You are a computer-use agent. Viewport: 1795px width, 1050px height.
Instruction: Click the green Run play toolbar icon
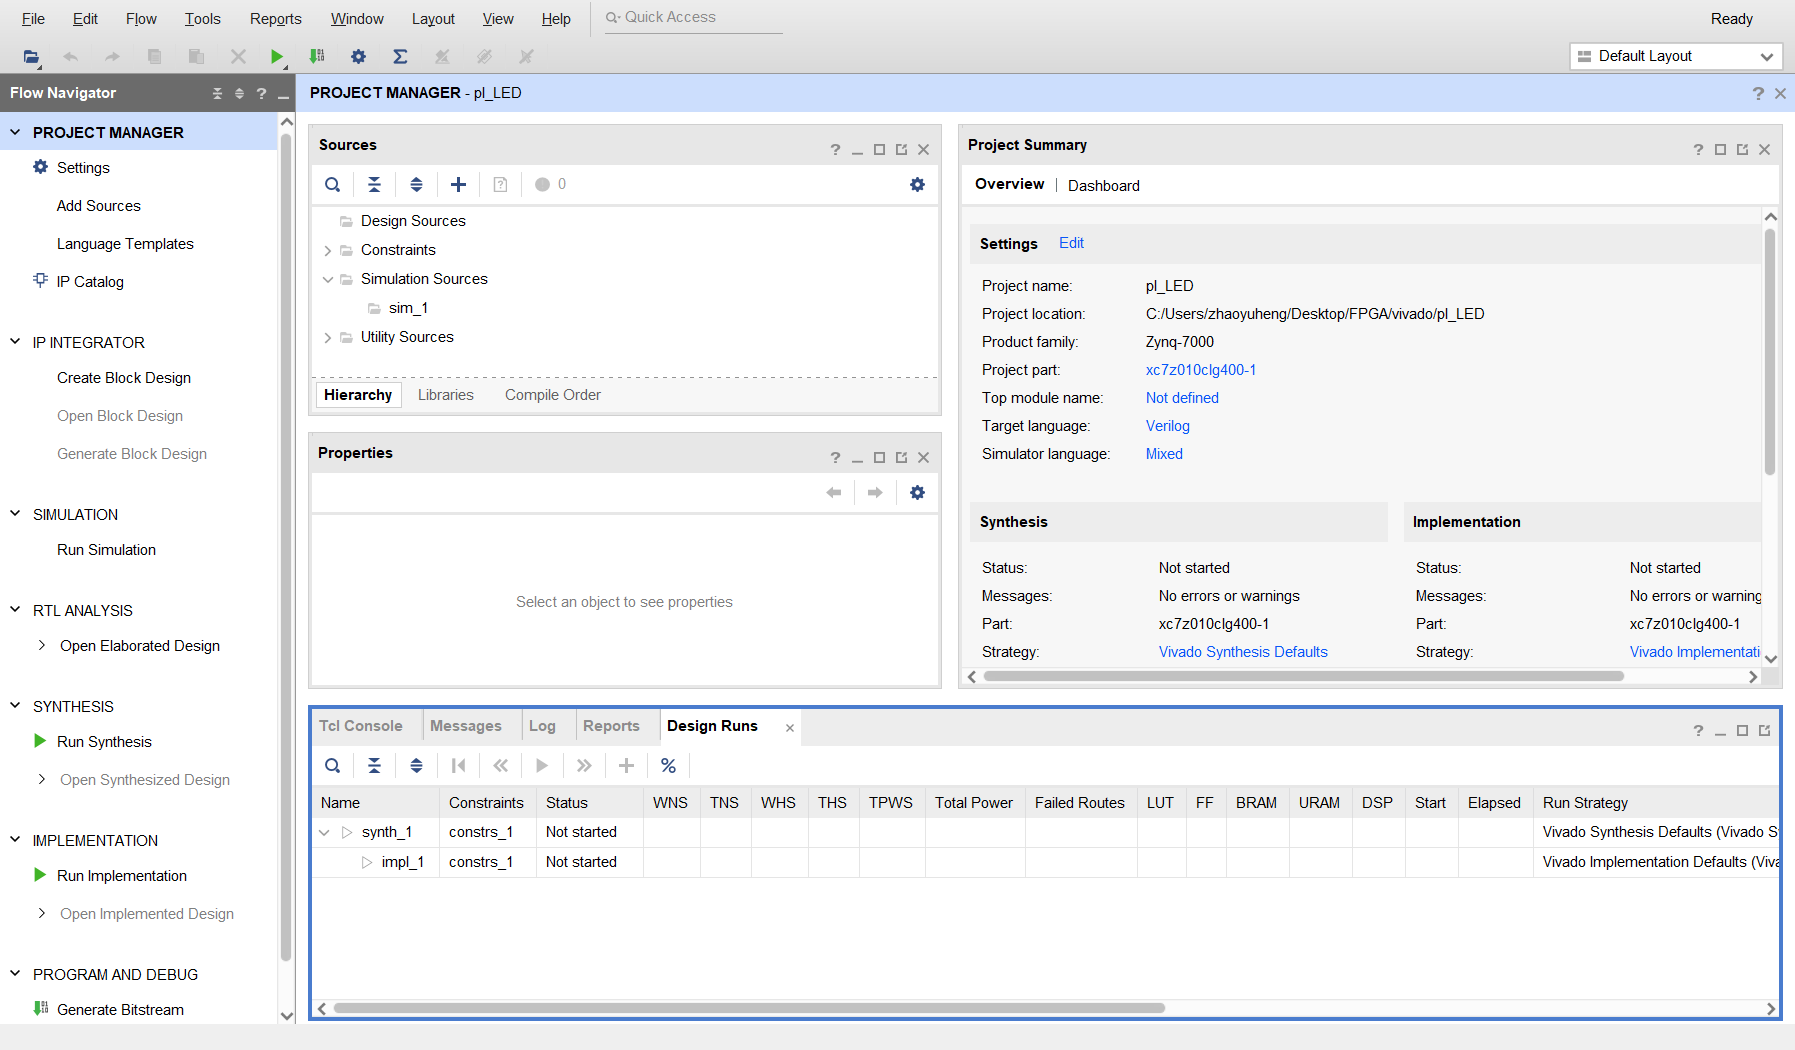pos(277,57)
